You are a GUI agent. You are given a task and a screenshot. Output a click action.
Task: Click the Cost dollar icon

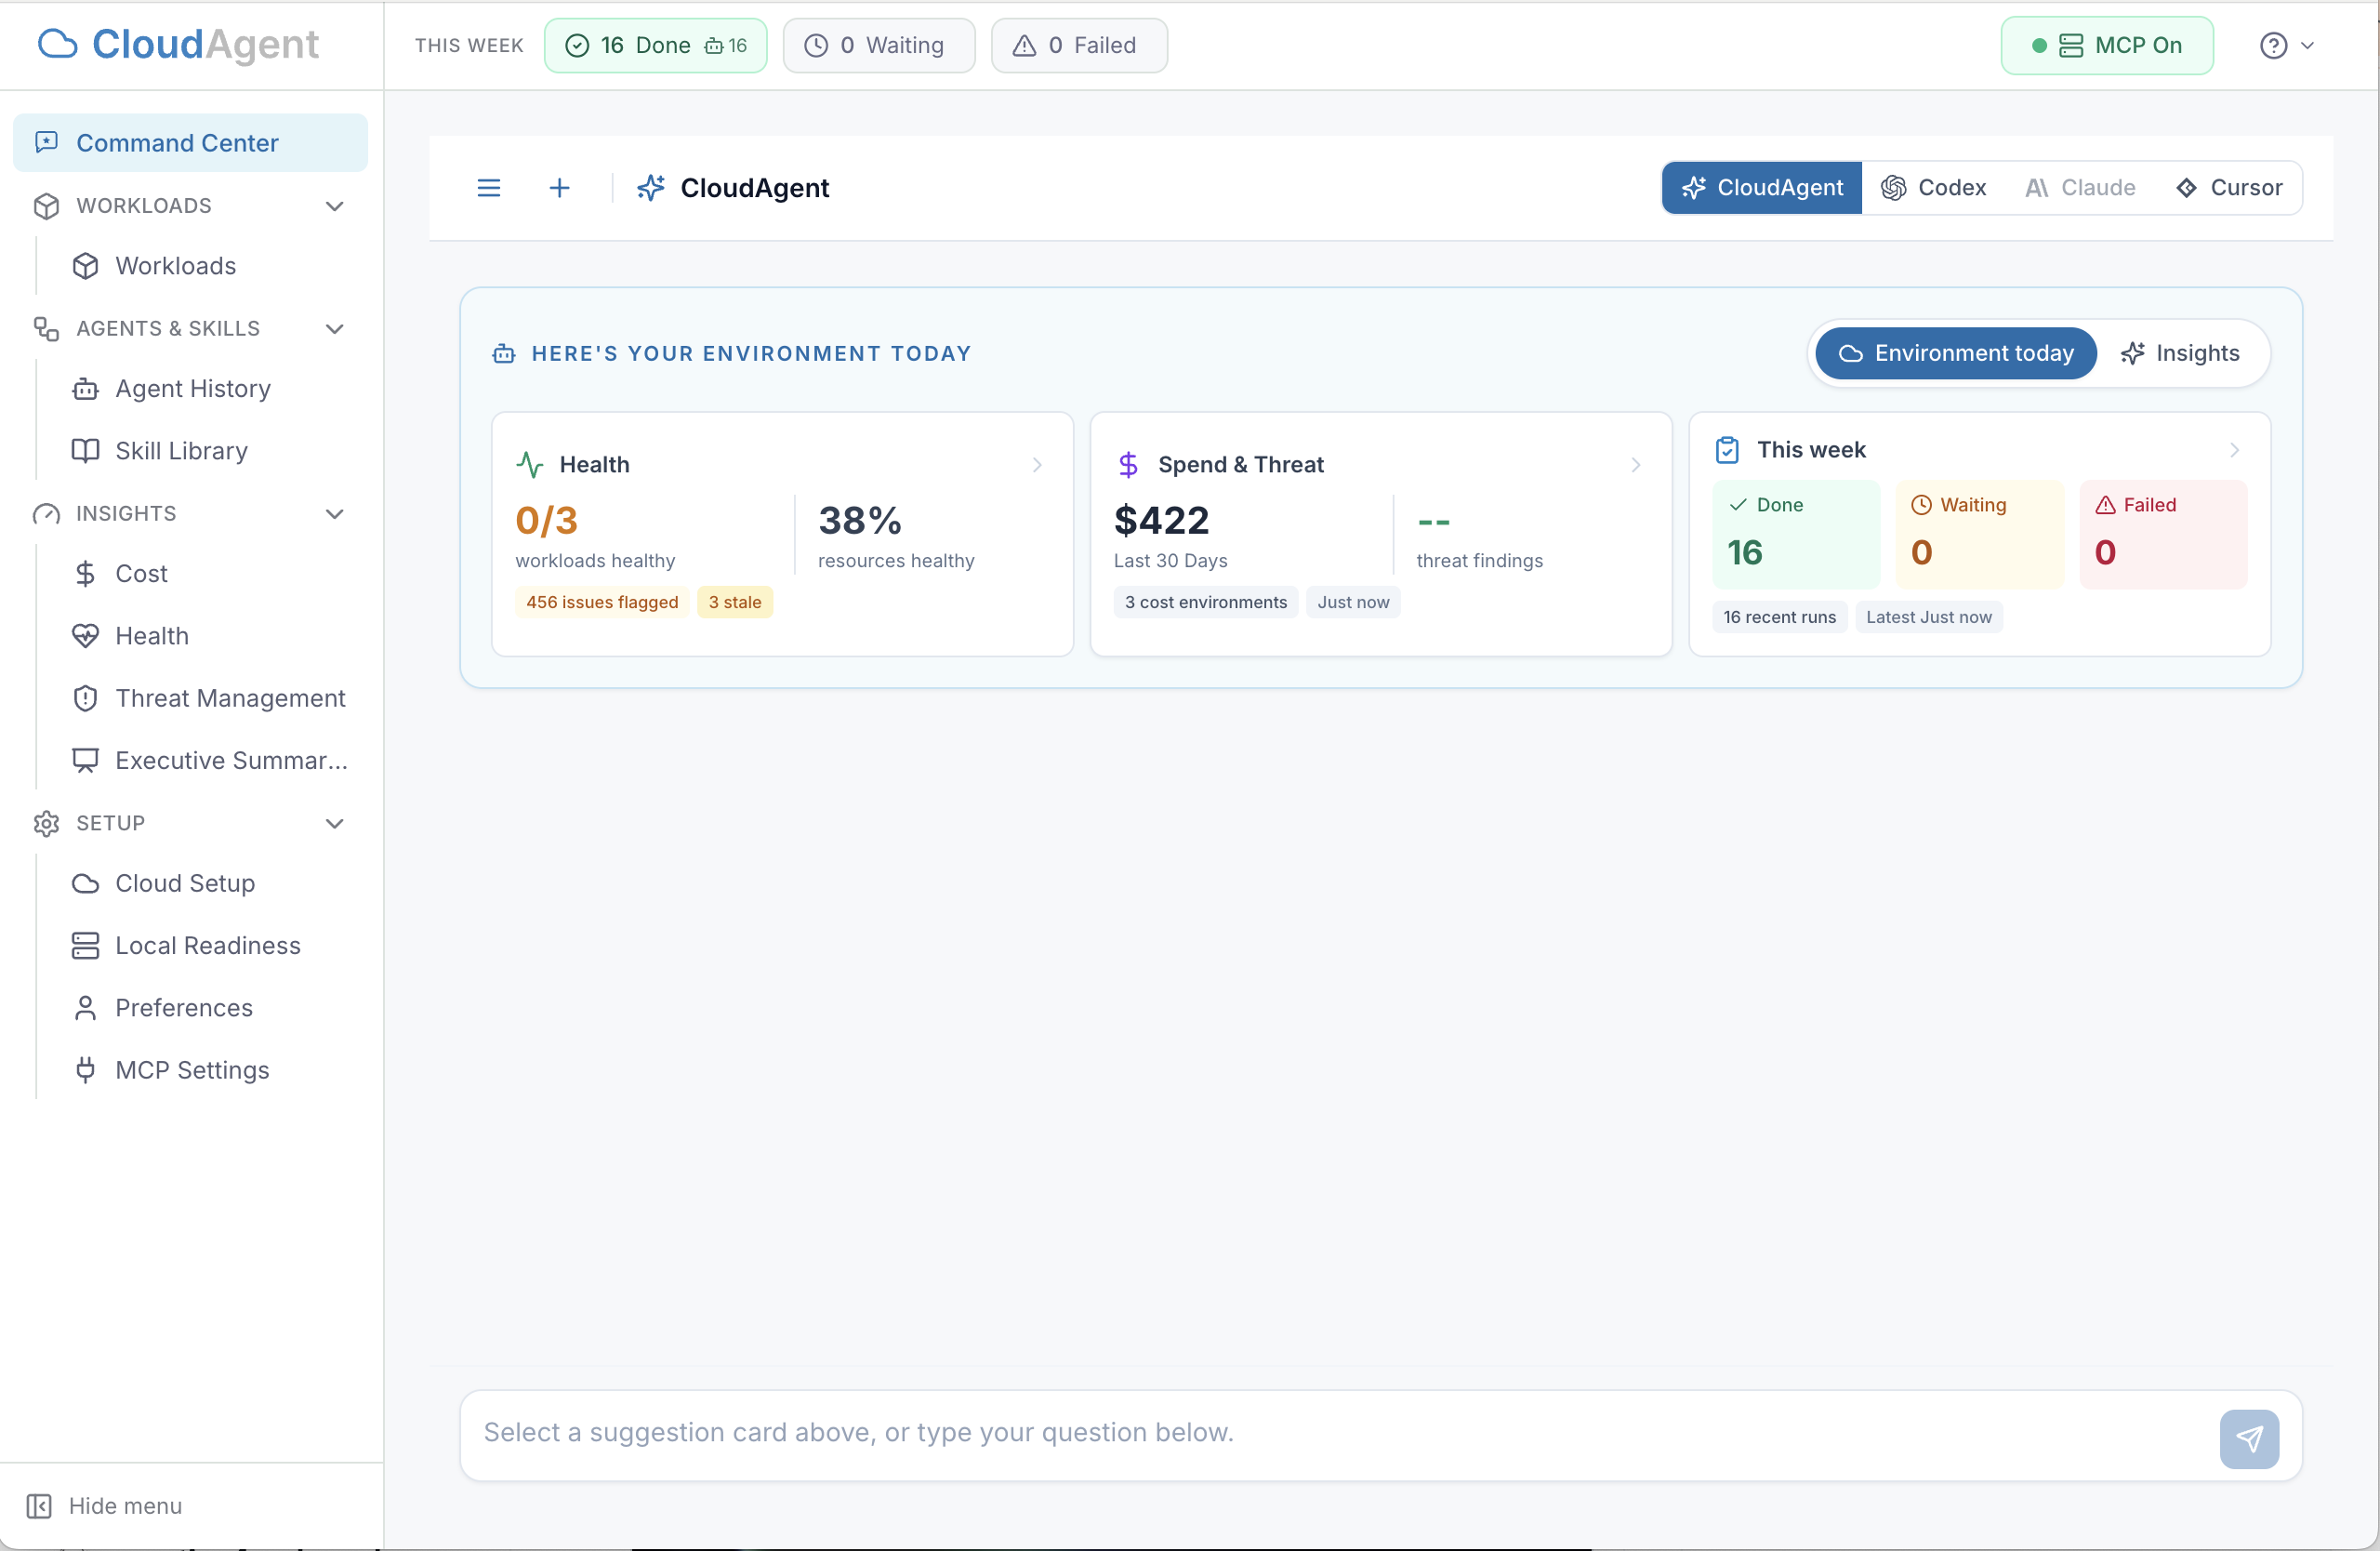click(85, 574)
